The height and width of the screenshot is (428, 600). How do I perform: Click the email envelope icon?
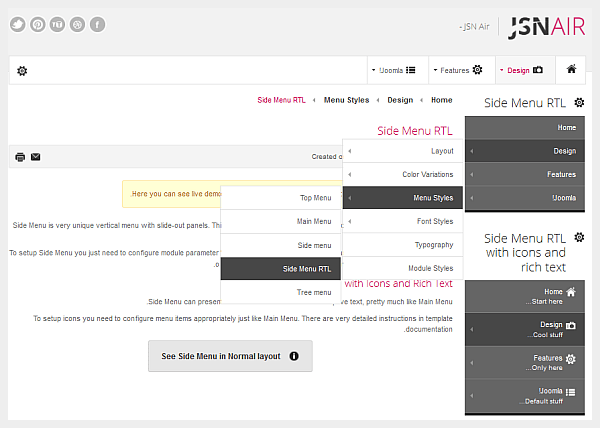point(36,157)
